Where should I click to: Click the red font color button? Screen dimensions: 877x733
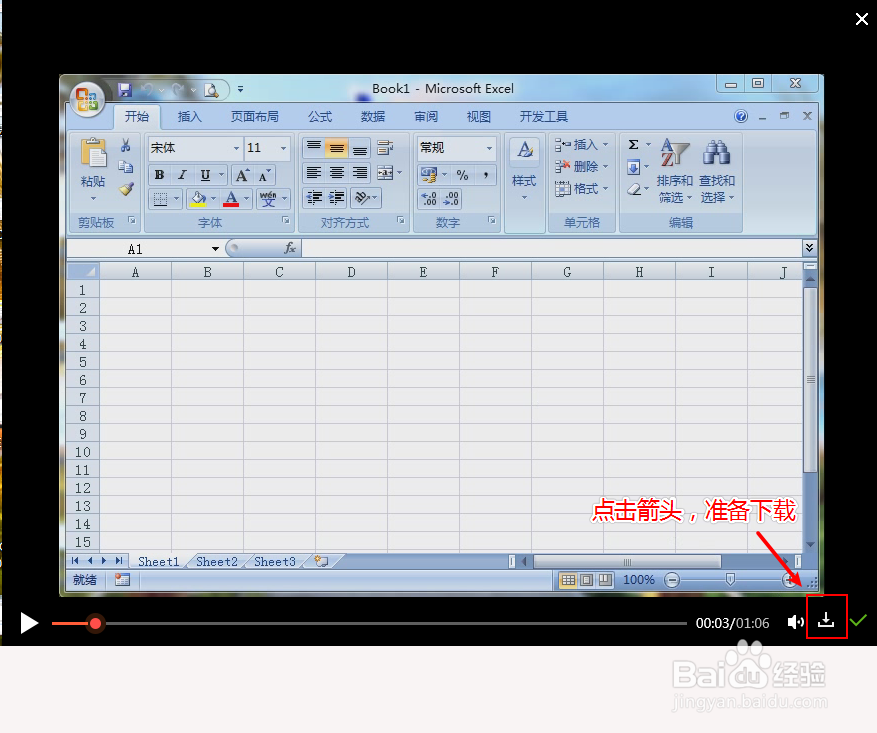click(231, 199)
